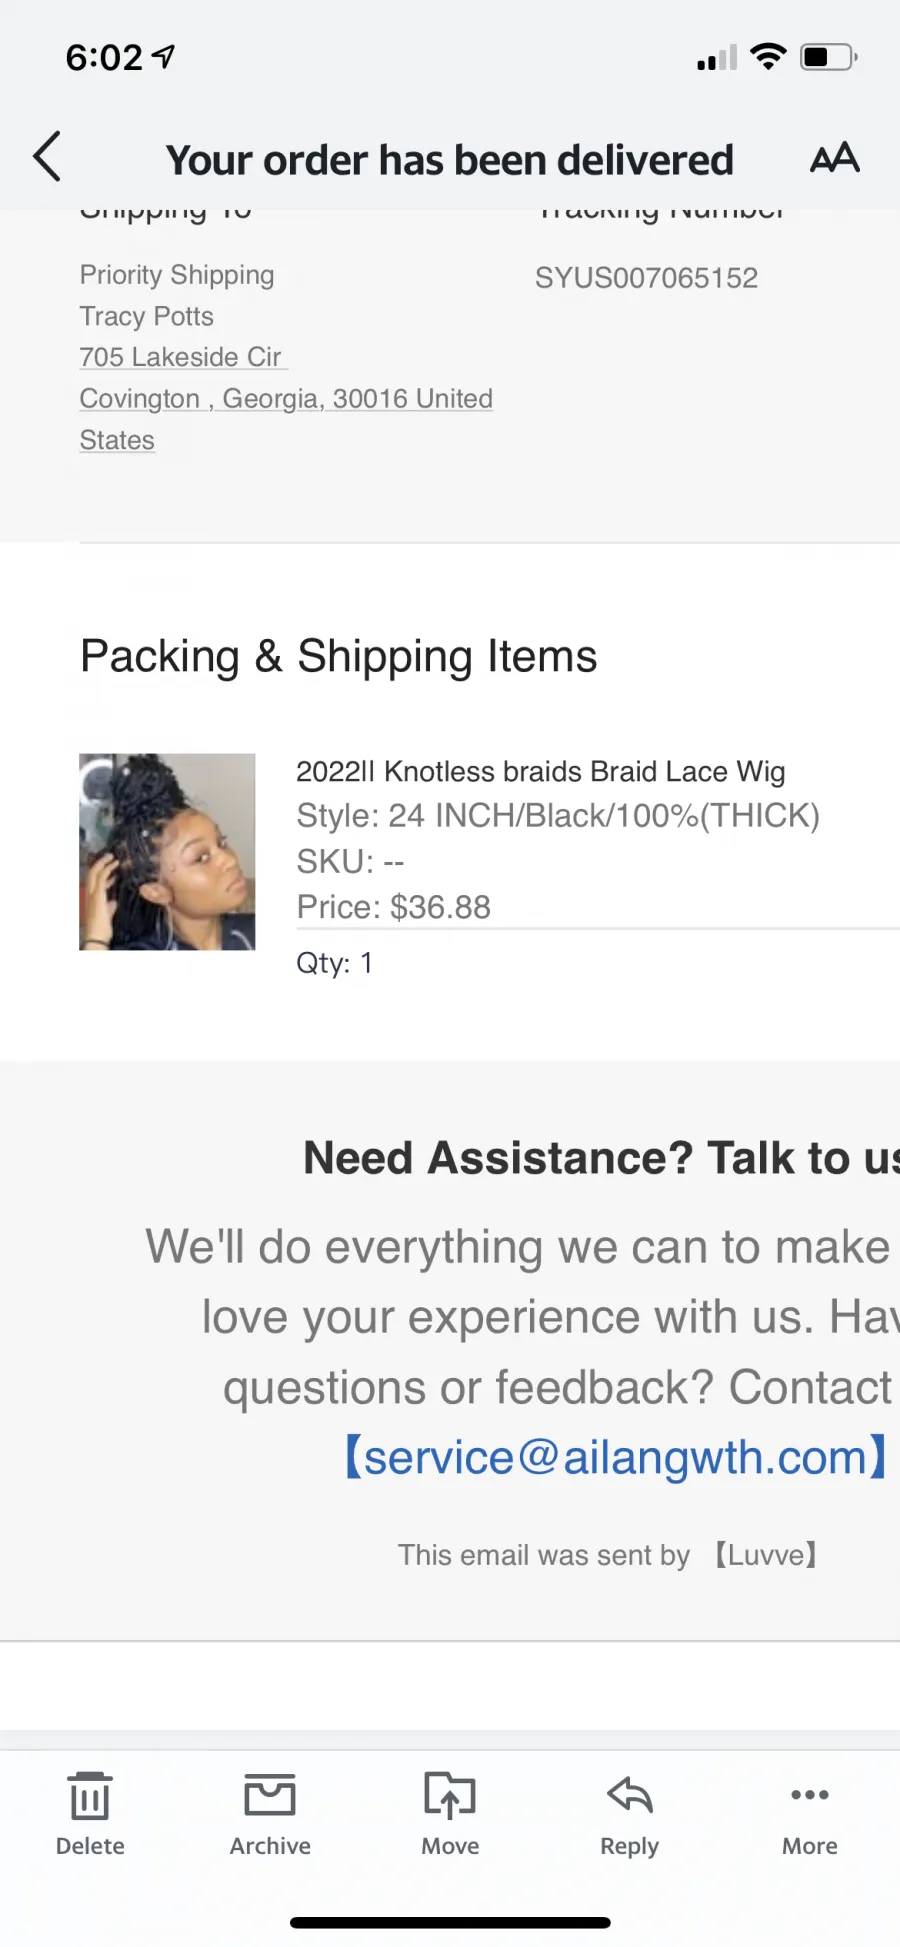Image resolution: width=900 pixels, height=1947 pixels.
Task: Open text size AA options
Action: 835,157
